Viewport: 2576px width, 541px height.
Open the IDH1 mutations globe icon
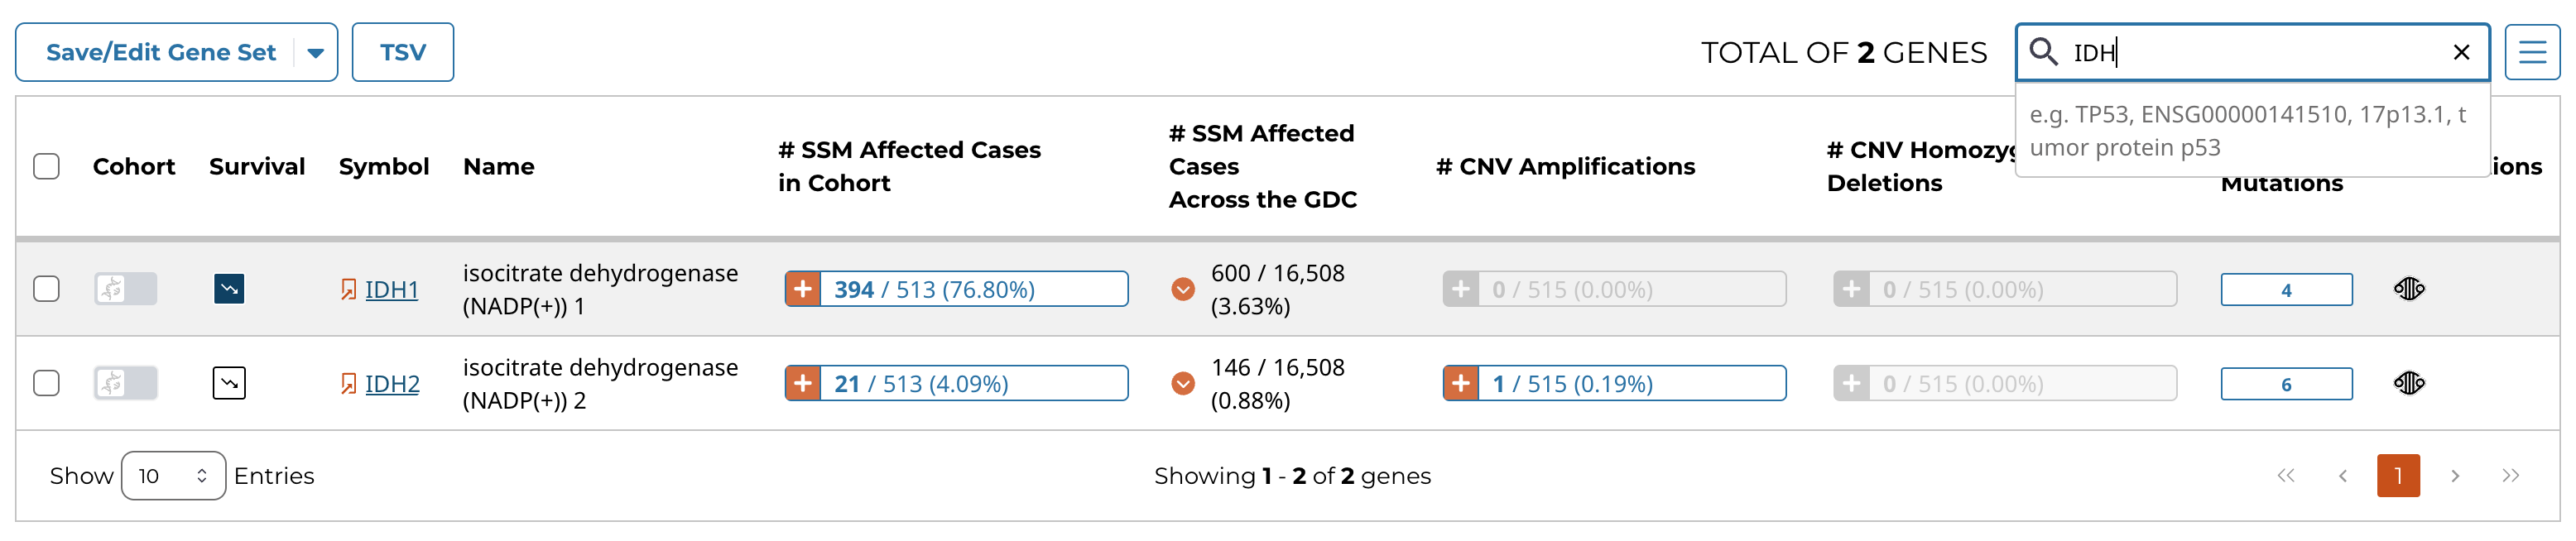(x=2409, y=289)
